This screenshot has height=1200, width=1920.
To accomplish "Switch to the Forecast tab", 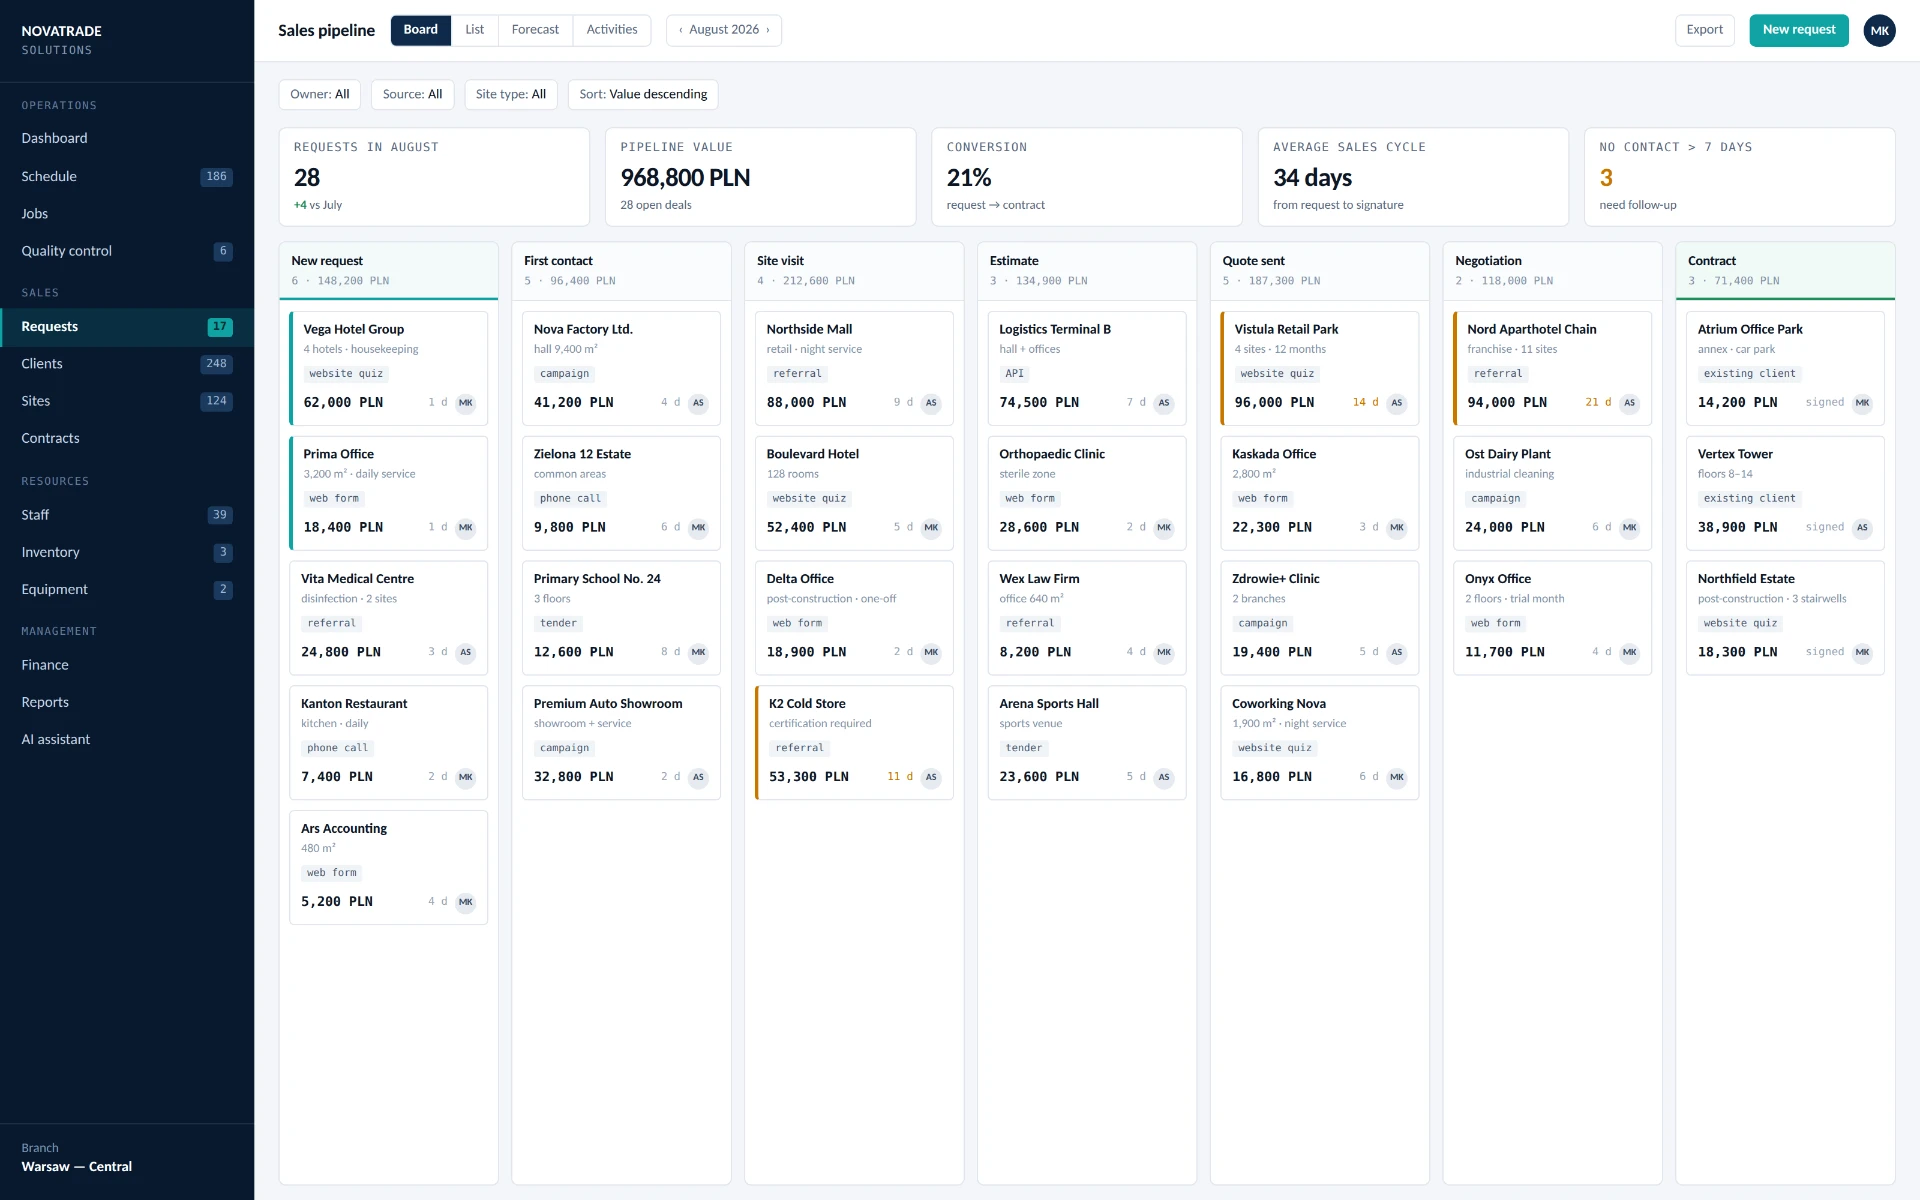I will [535, 30].
